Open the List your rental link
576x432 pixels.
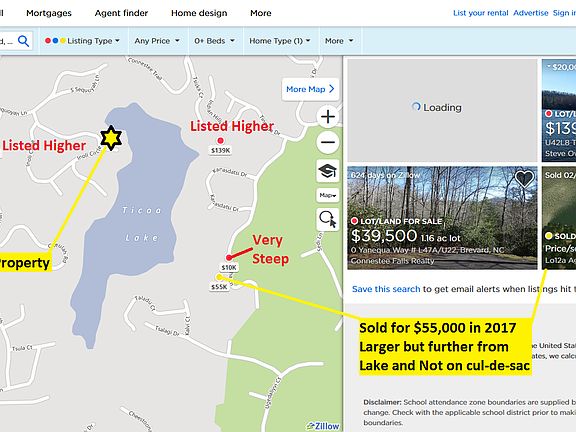point(480,13)
